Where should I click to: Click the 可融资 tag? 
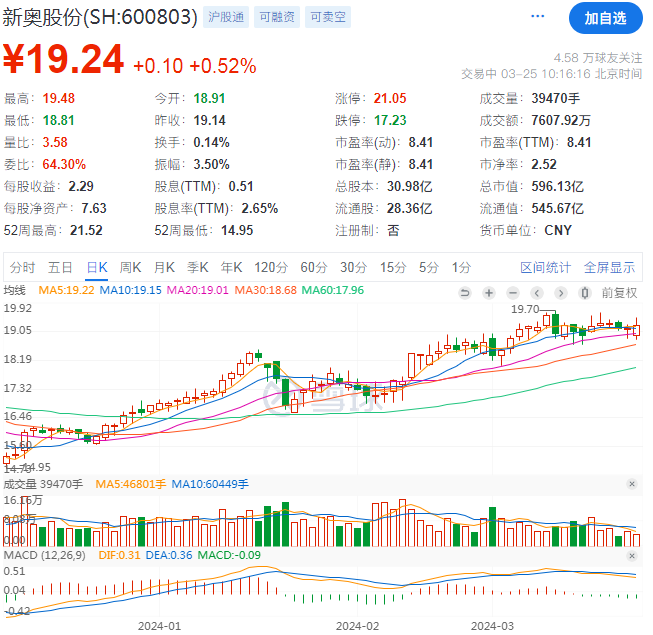pyautogui.click(x=277, y=17)
